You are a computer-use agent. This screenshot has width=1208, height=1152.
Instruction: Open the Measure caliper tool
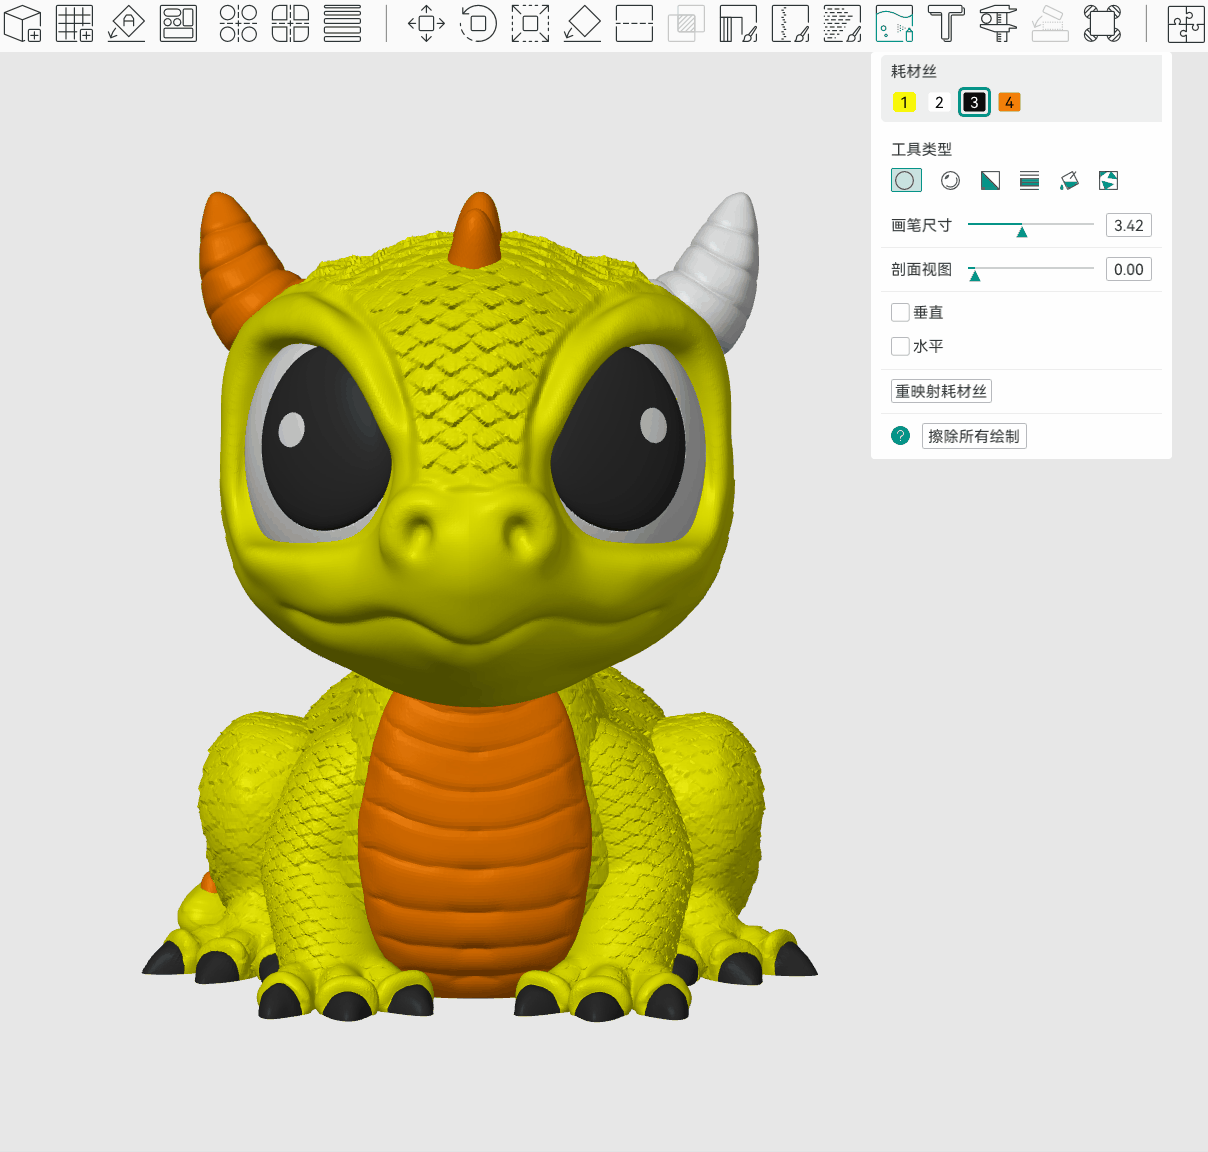click(997, 23)
